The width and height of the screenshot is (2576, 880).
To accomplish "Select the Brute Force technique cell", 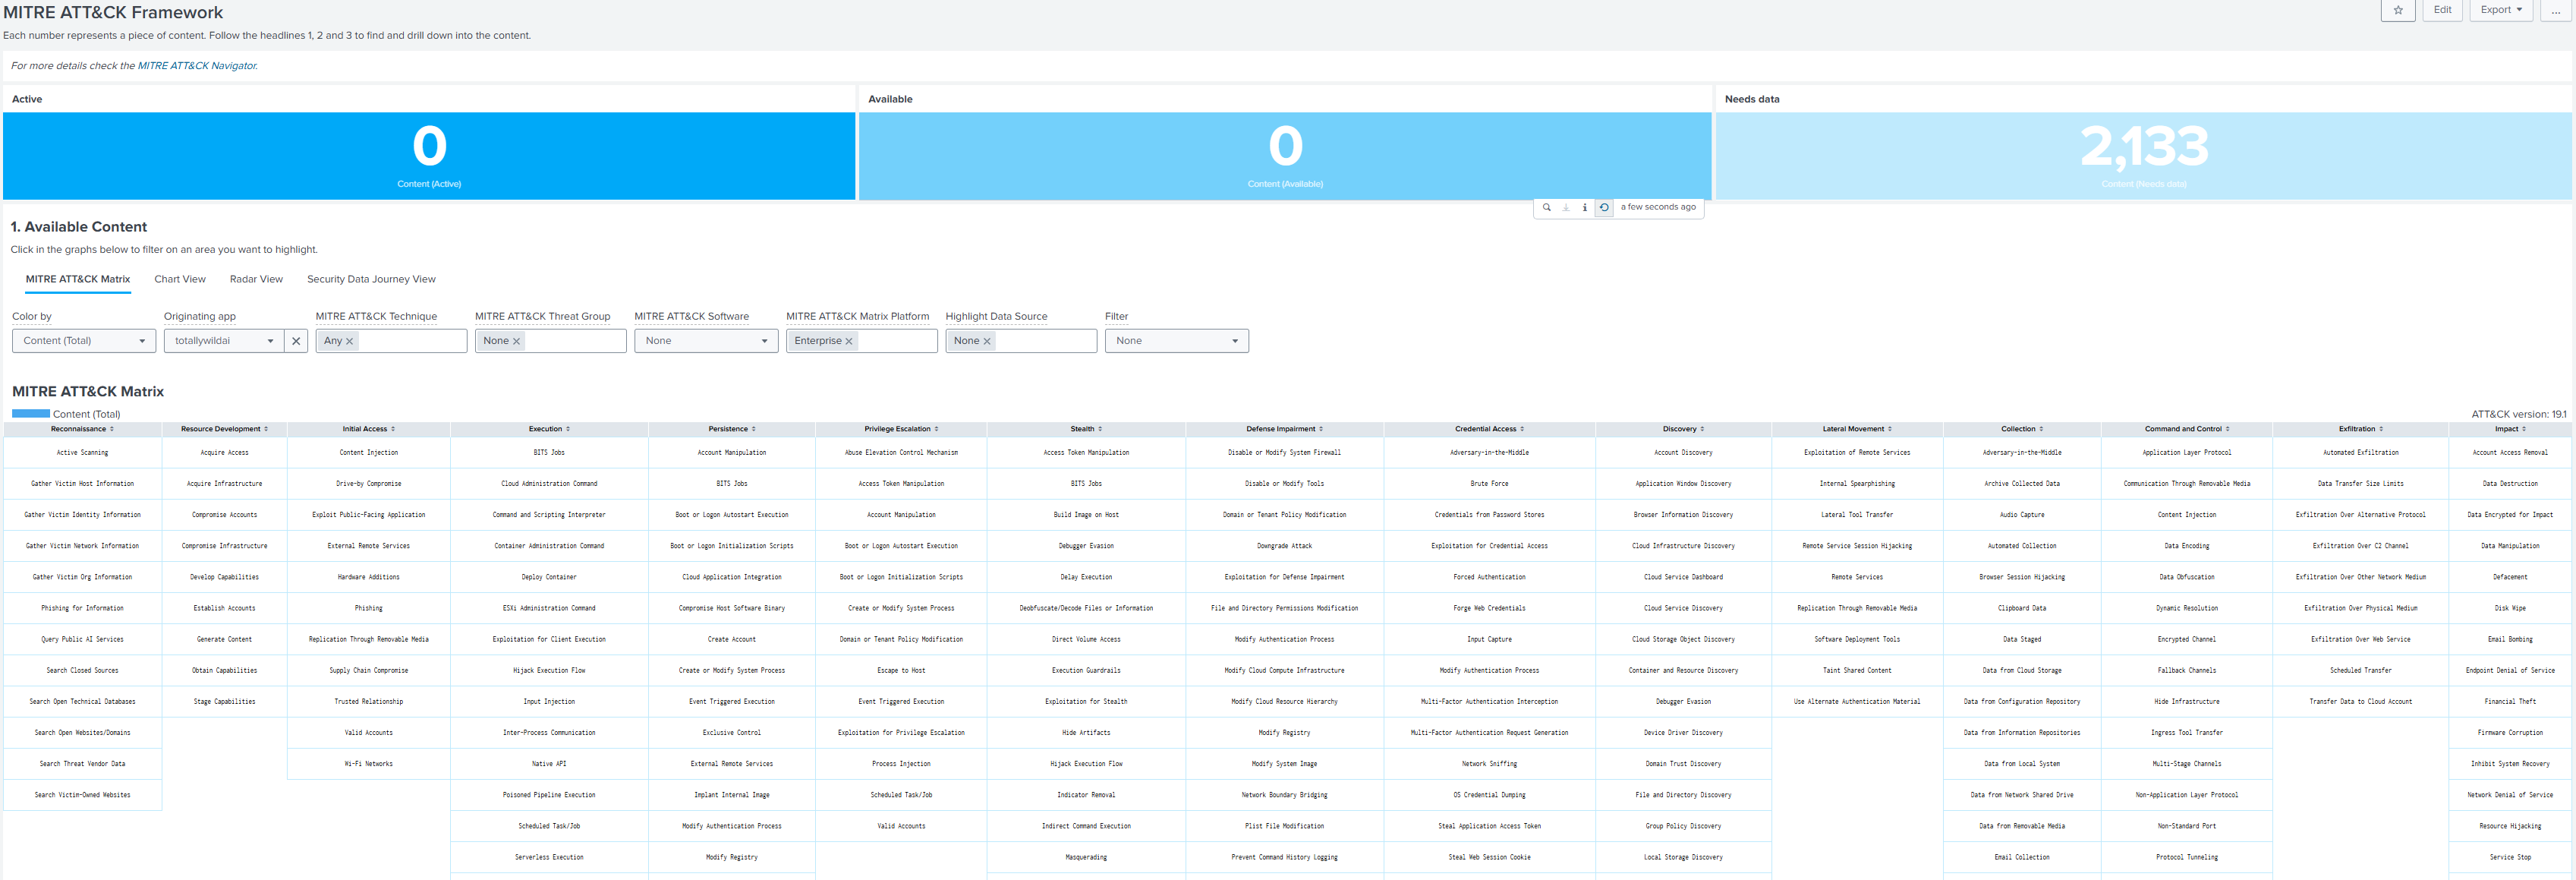I will (x=1490, y=484).
